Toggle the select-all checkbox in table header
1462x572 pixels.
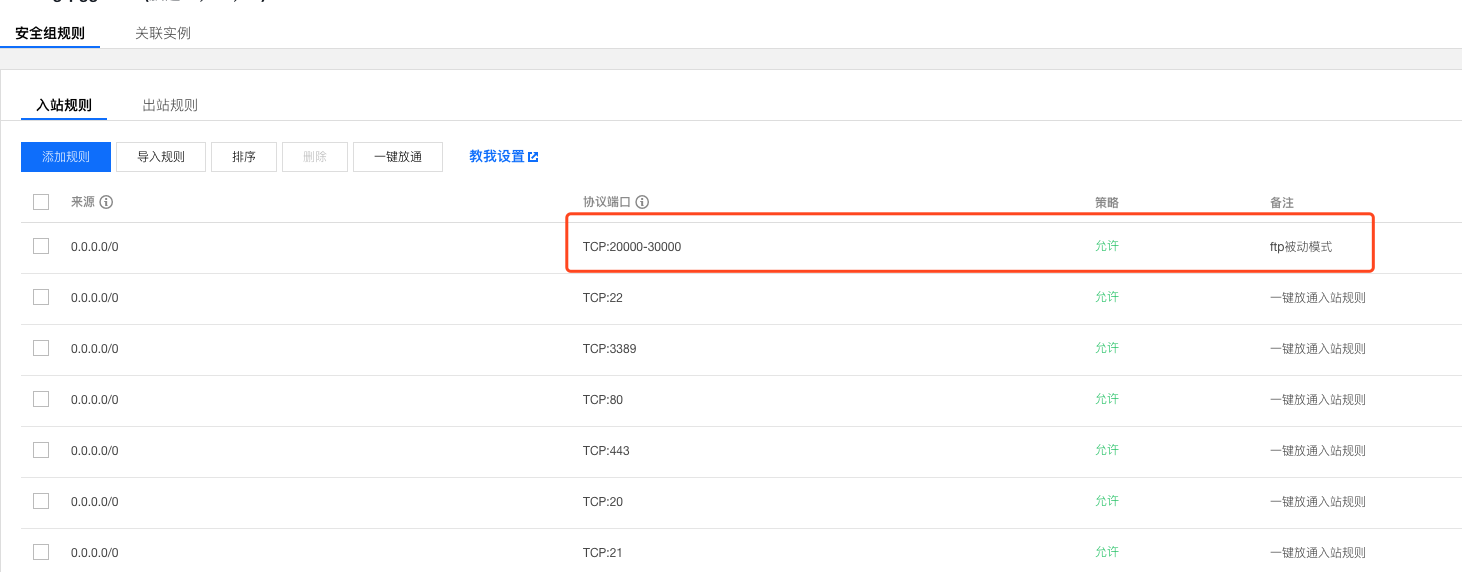coord(41,202)
